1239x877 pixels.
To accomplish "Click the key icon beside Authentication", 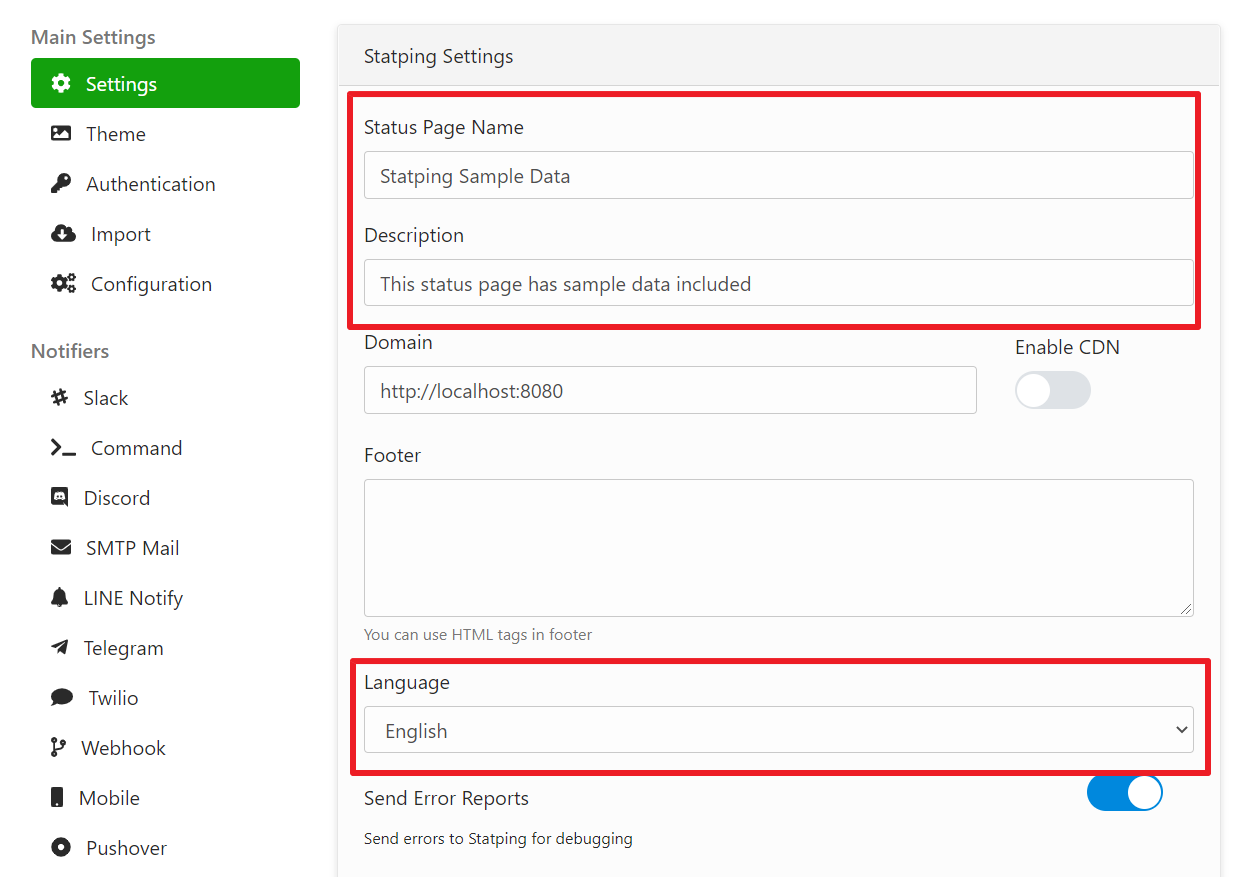I will [x=61, y=183].
